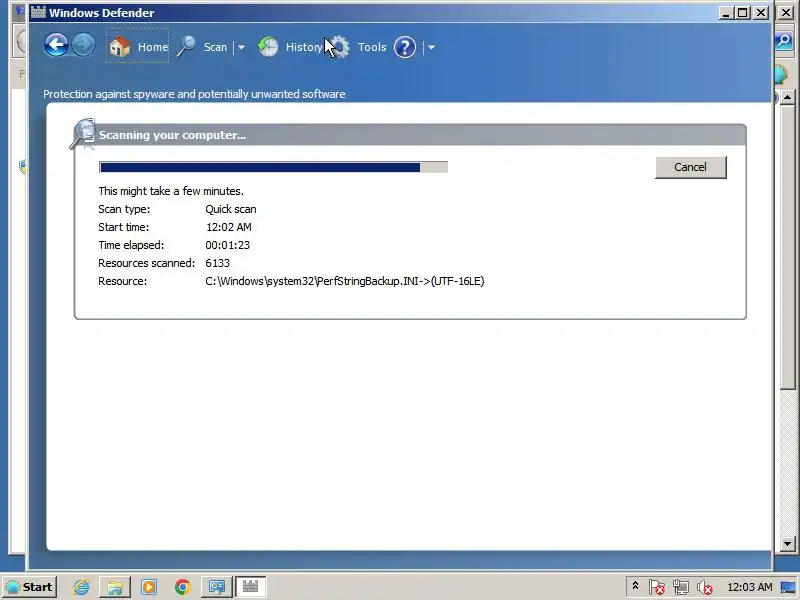Screen dimensions: 800x600
Task: Click the 'Quick scan' scan type value
Action: pos(231,209)
